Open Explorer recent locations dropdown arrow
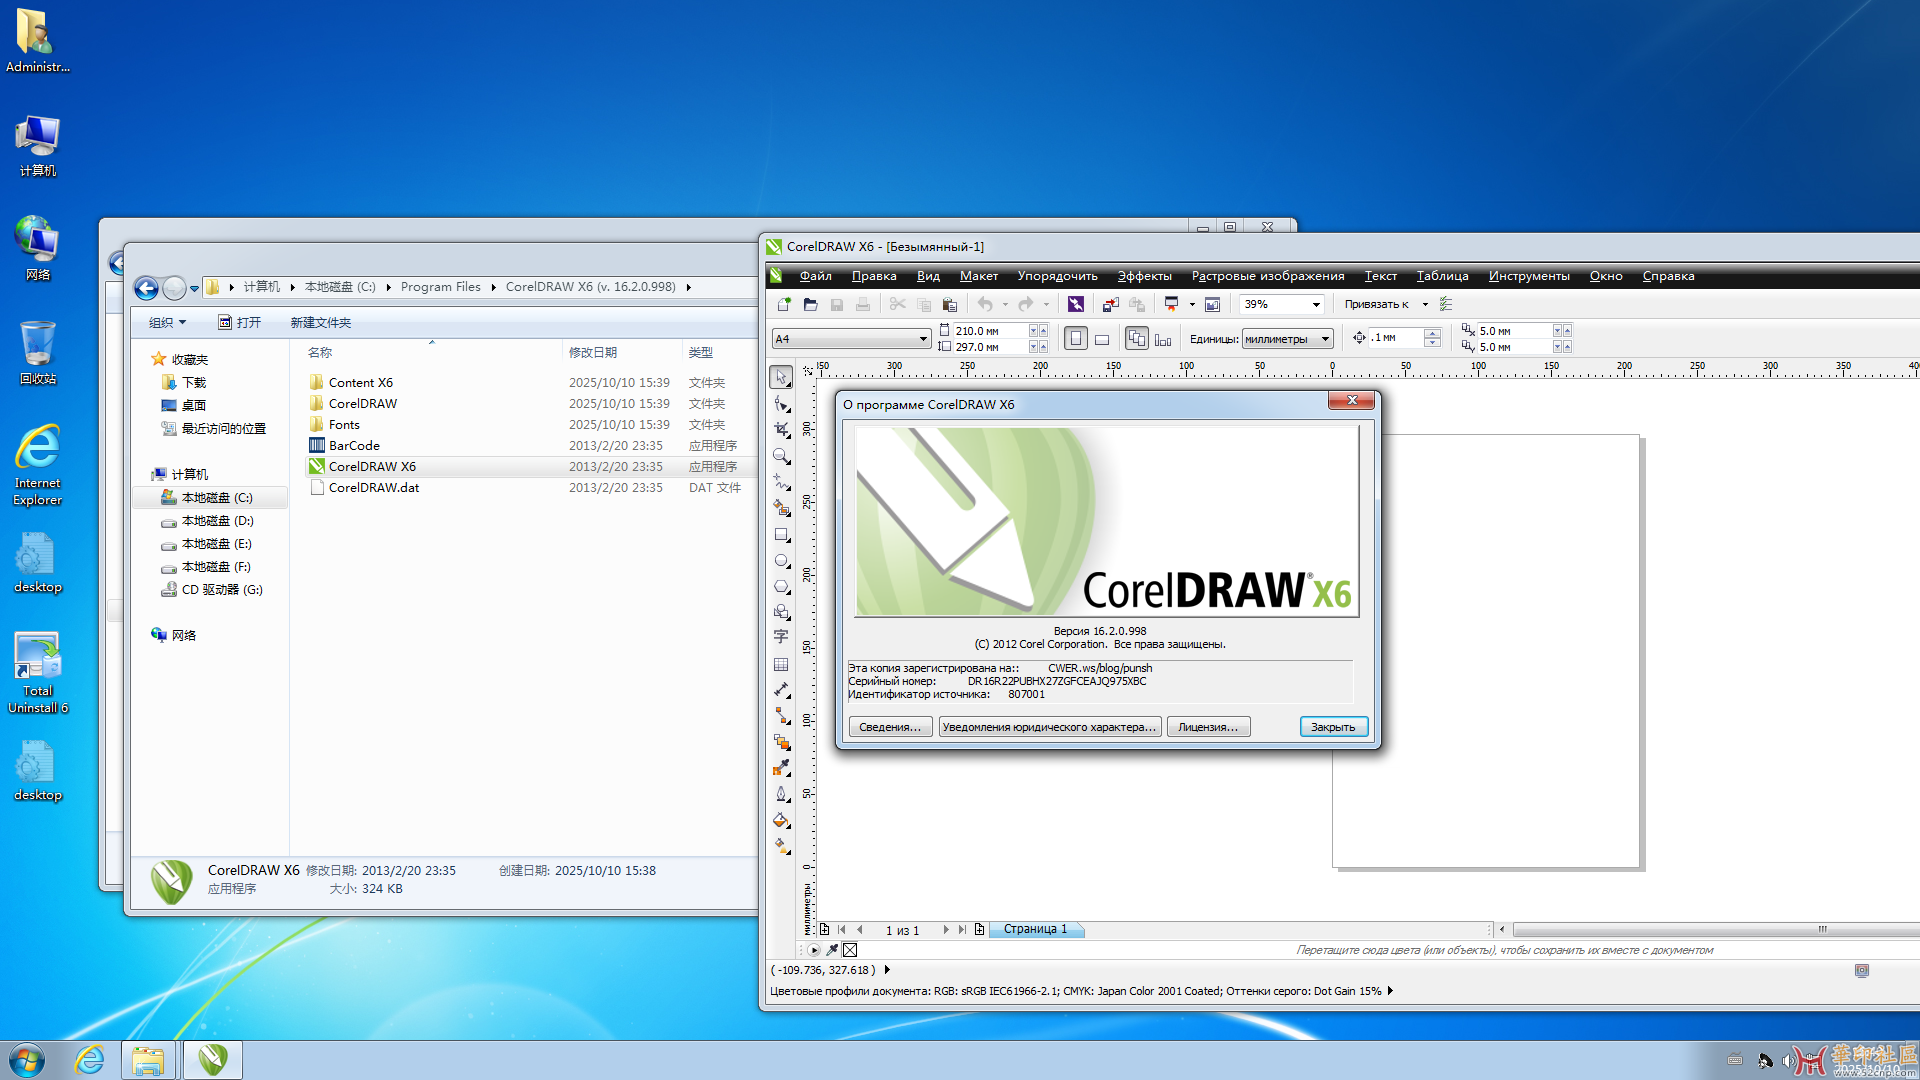 point(194,288)
